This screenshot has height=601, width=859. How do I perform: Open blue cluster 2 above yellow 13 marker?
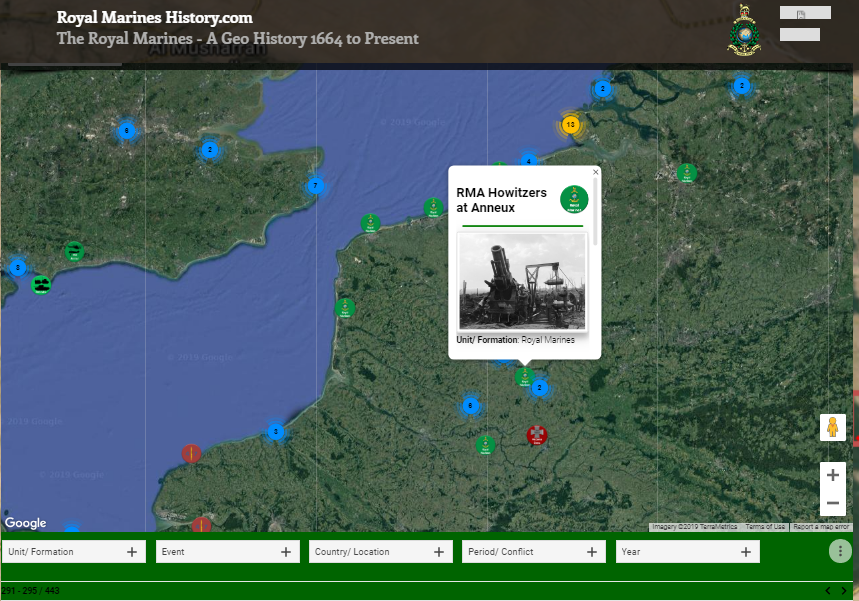(603, 89)
